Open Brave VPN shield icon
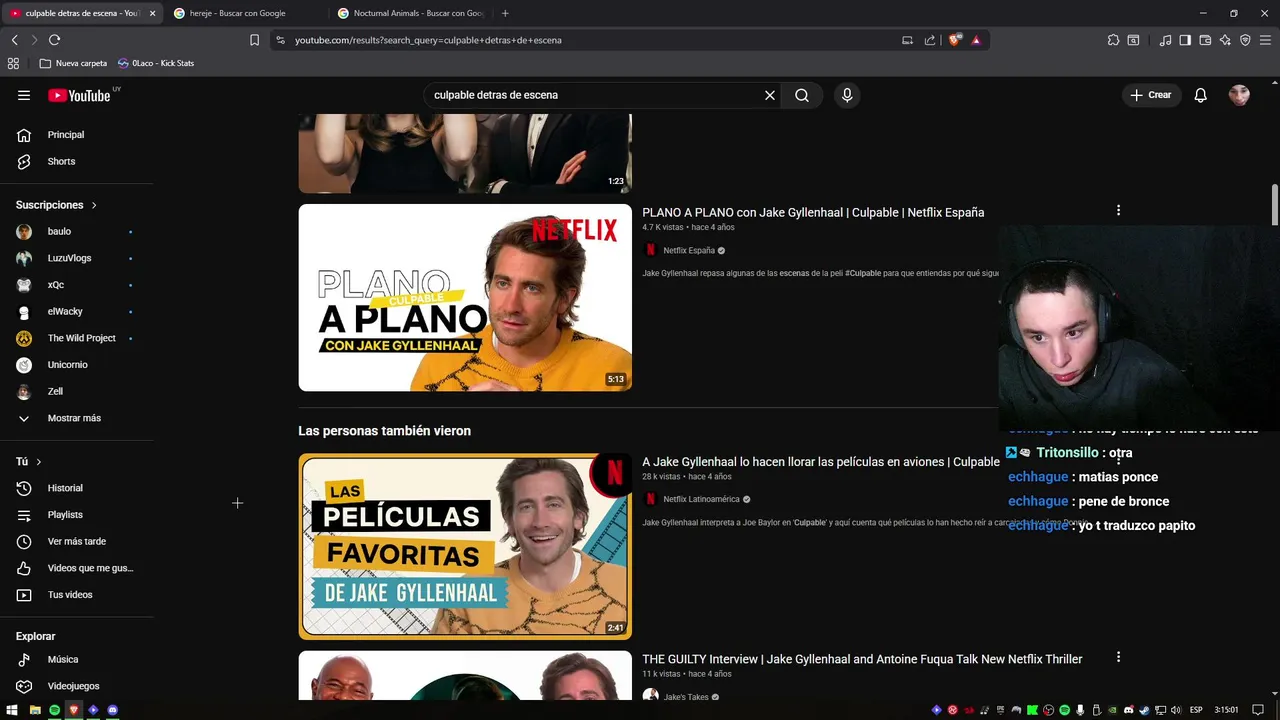 click(1245, 40)
